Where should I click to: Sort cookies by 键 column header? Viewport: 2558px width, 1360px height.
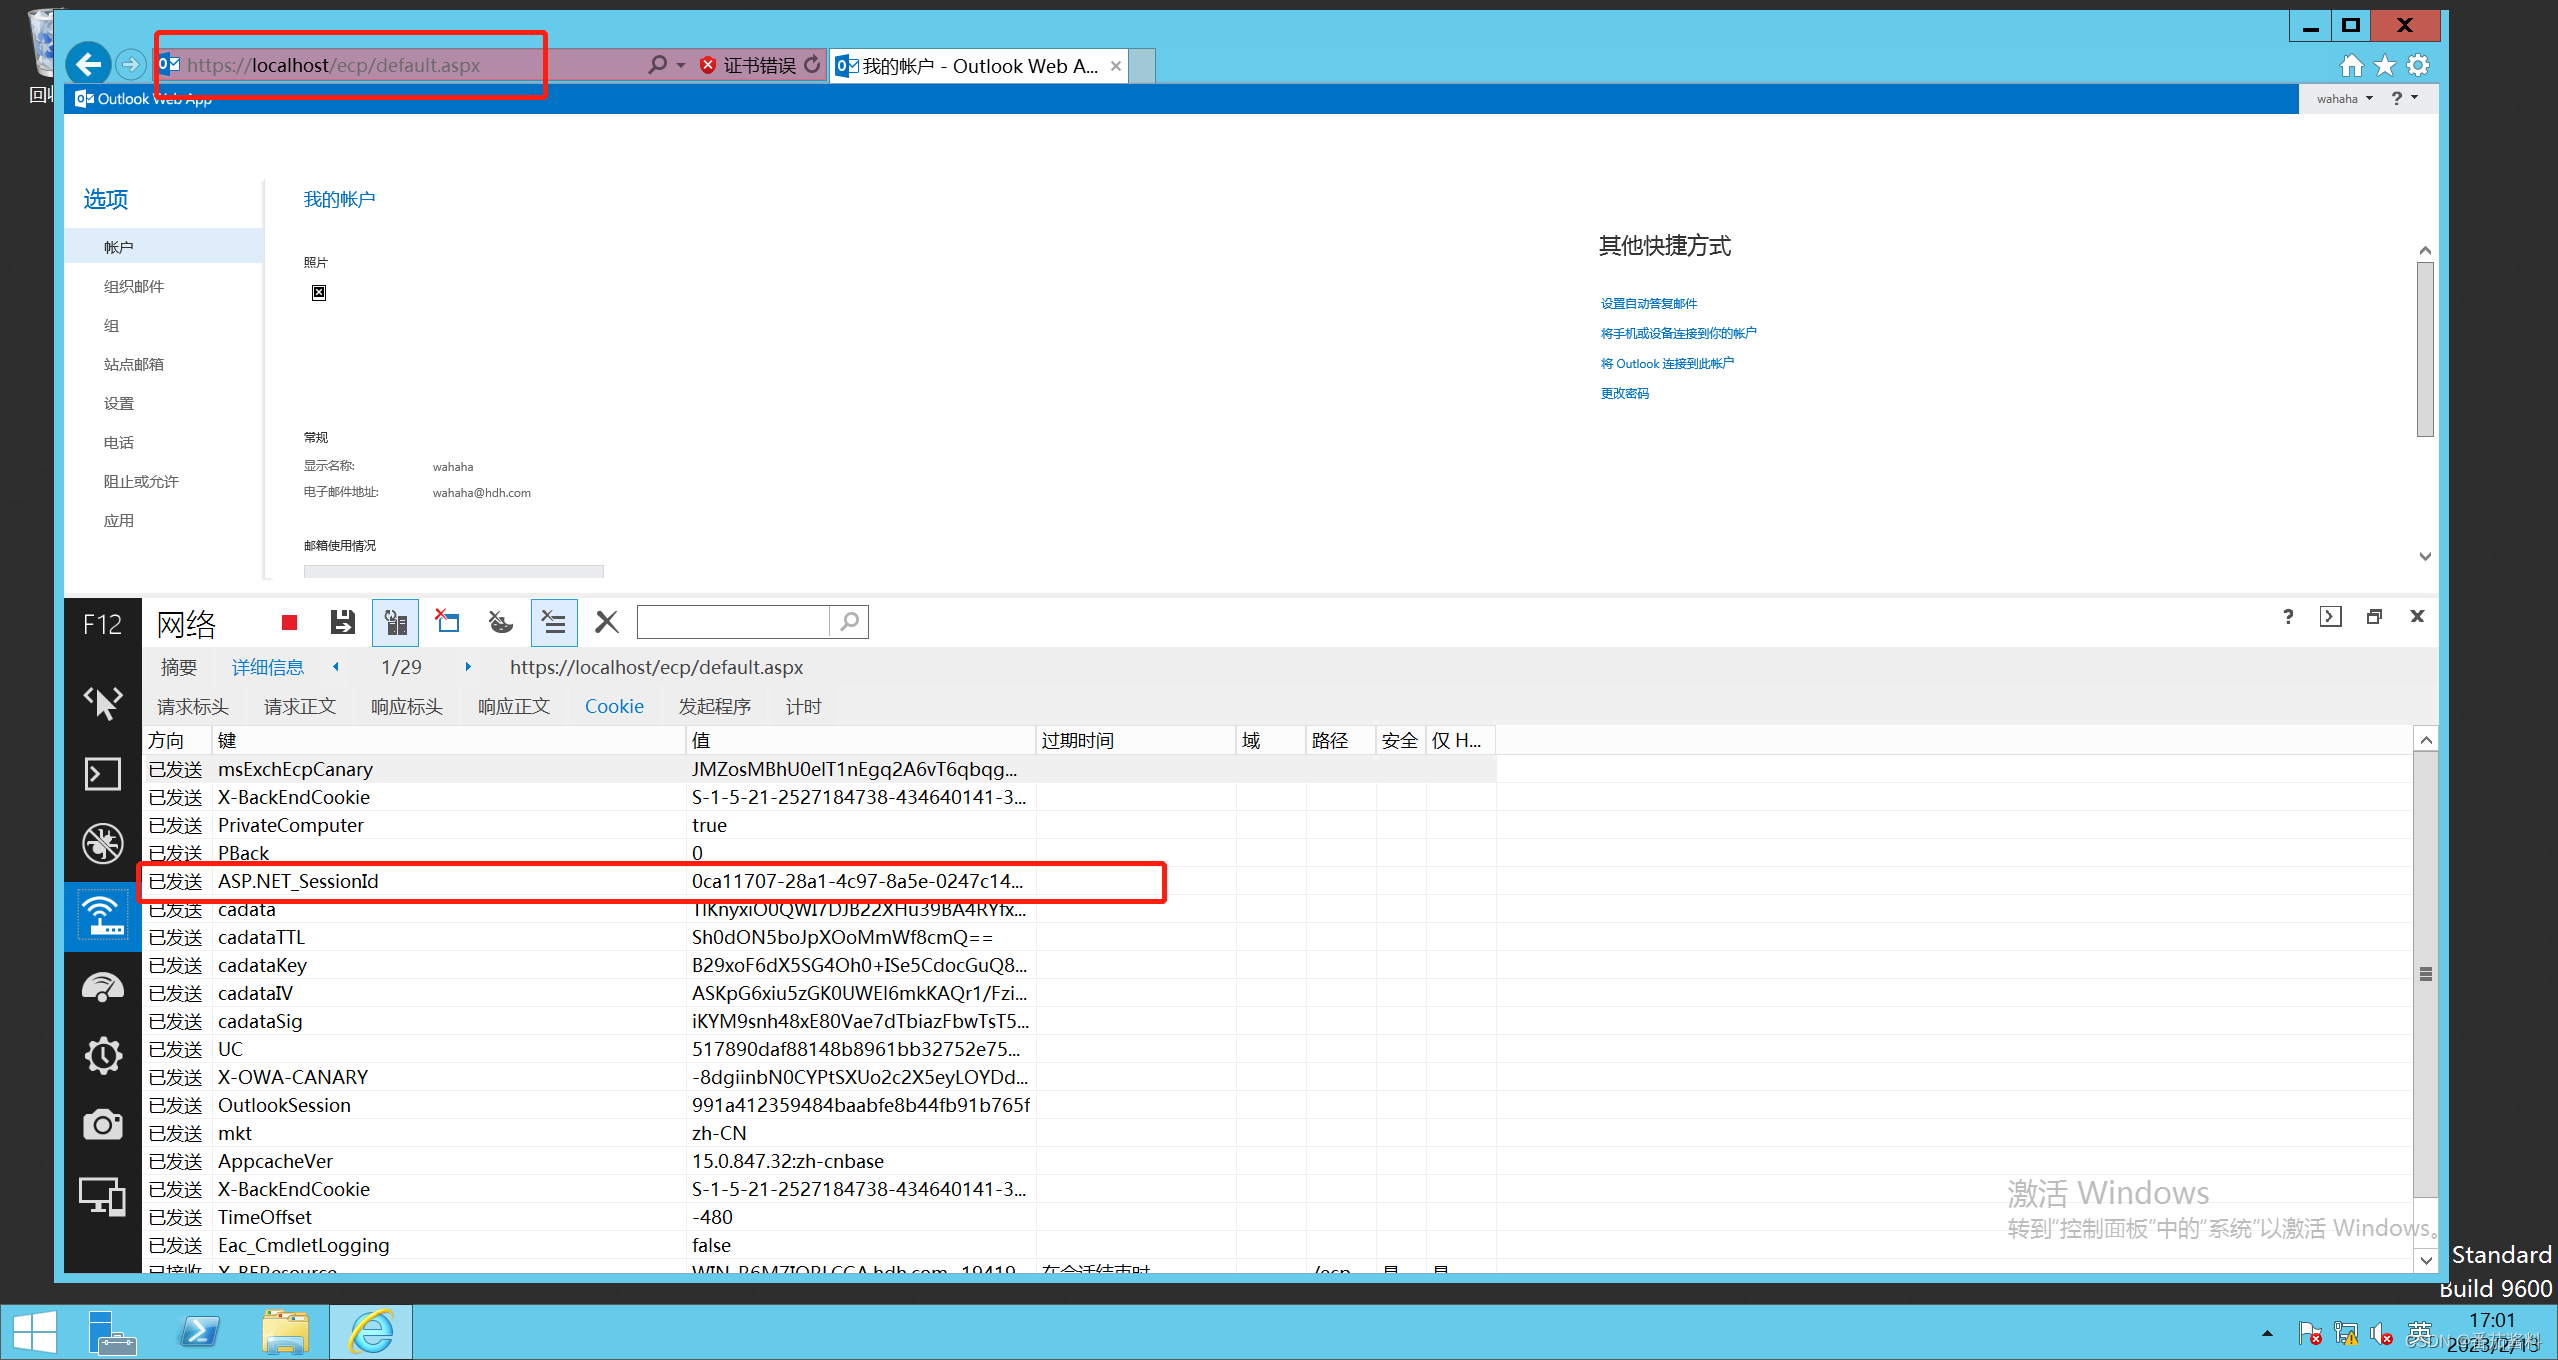449,740
